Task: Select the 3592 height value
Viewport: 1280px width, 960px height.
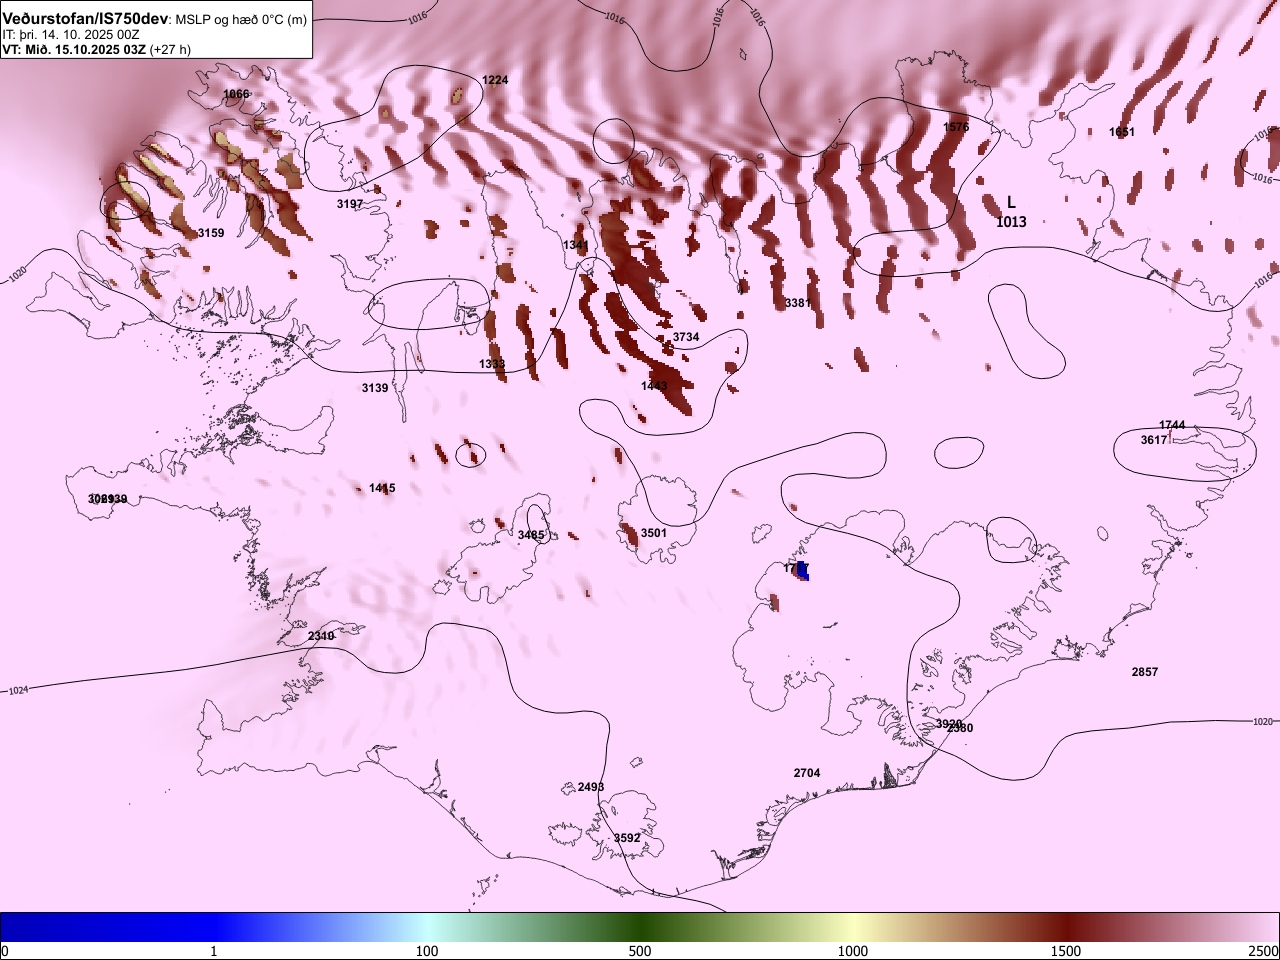Action: (627, 838)
